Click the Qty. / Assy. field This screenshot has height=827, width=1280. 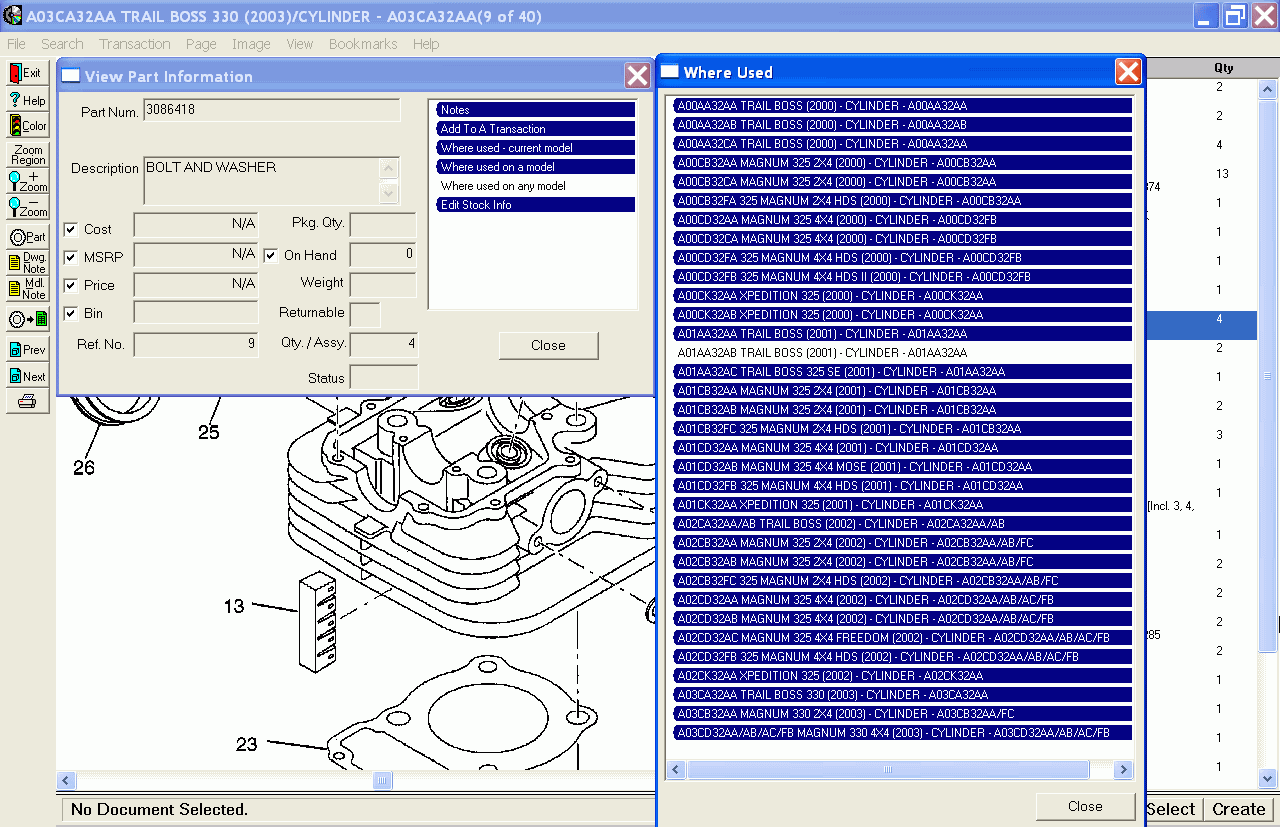(384, 345)
